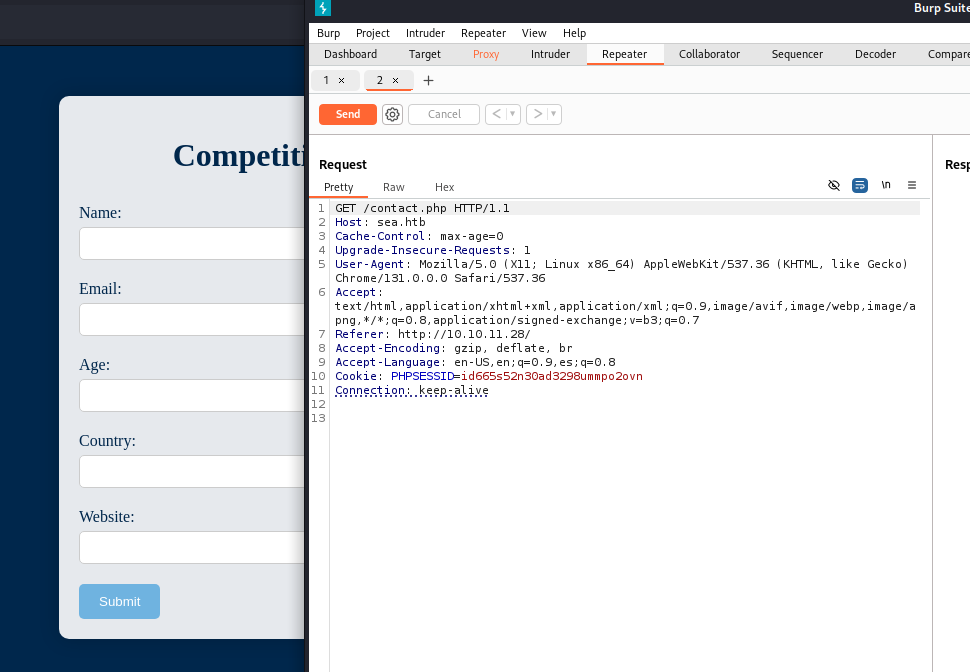Image resolution: width=970 pixels, height=672 pixels.
Task: Go back to previous request in history
Action: point(496,114)
